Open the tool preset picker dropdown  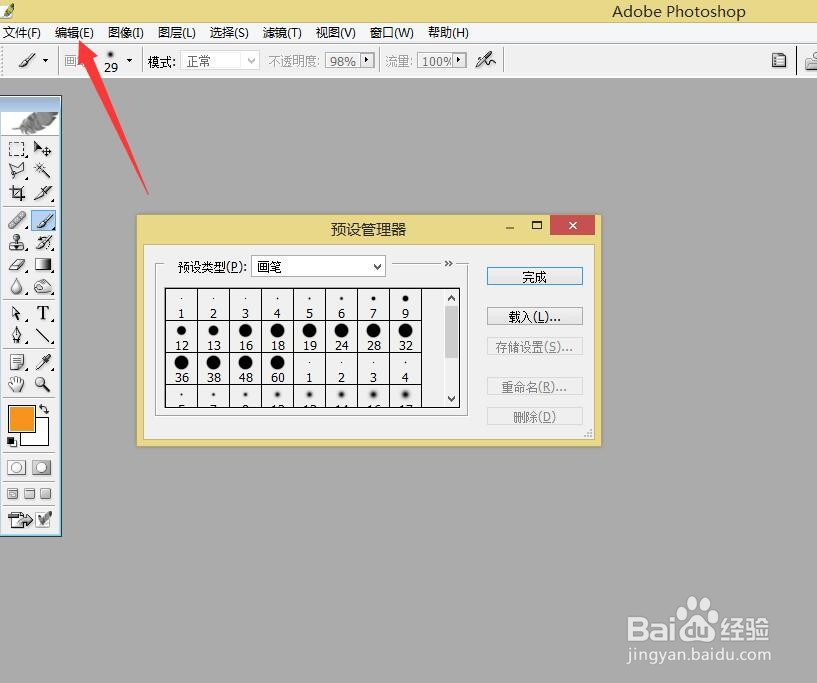[46, 61]
